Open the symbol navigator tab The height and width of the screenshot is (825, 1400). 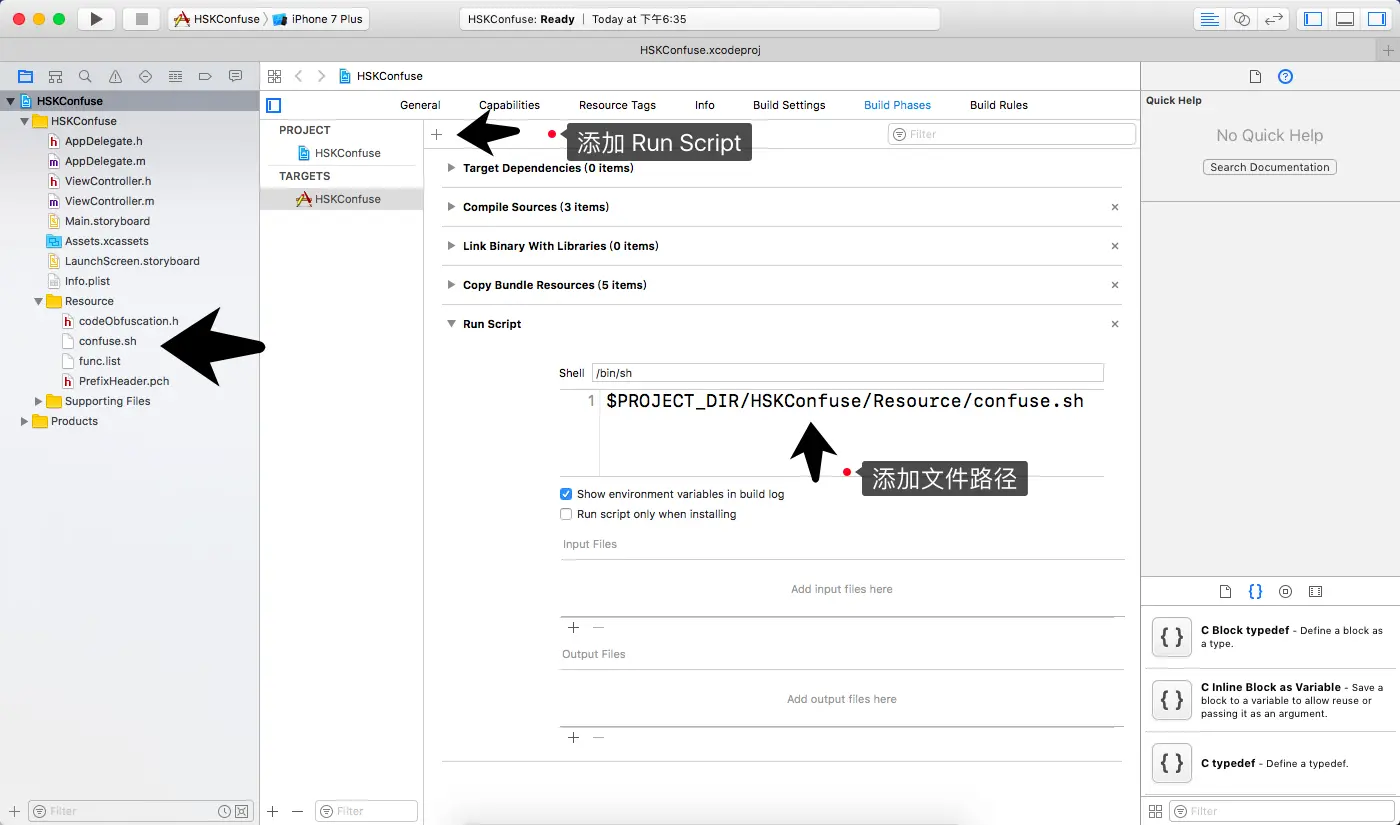tap(55, 76)
